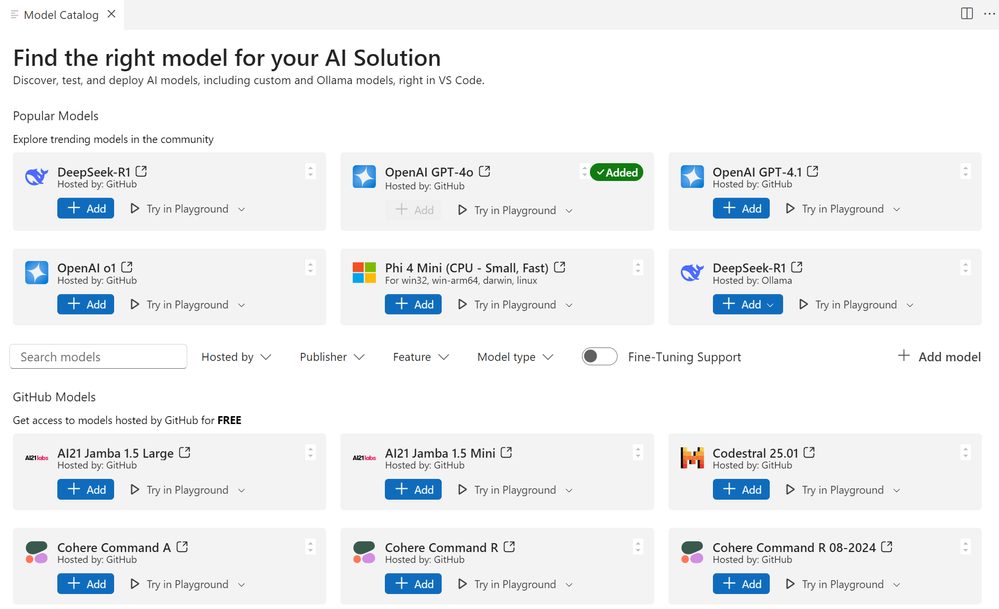This screenshot has width=999, height=609.
Task: Expand the Hosted by filter dropdown
Action: (236, 357)
